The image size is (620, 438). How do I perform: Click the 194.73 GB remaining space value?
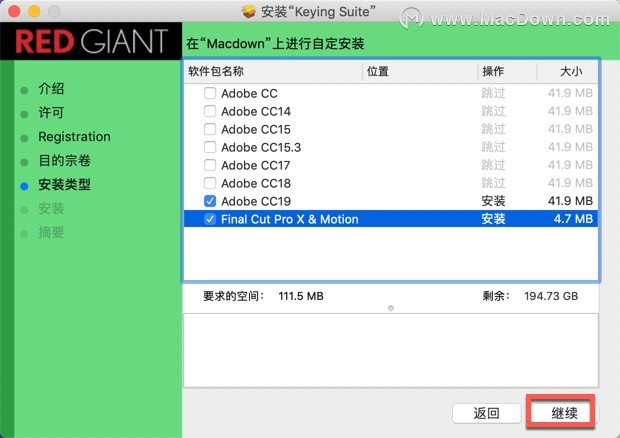click(551, 296)
